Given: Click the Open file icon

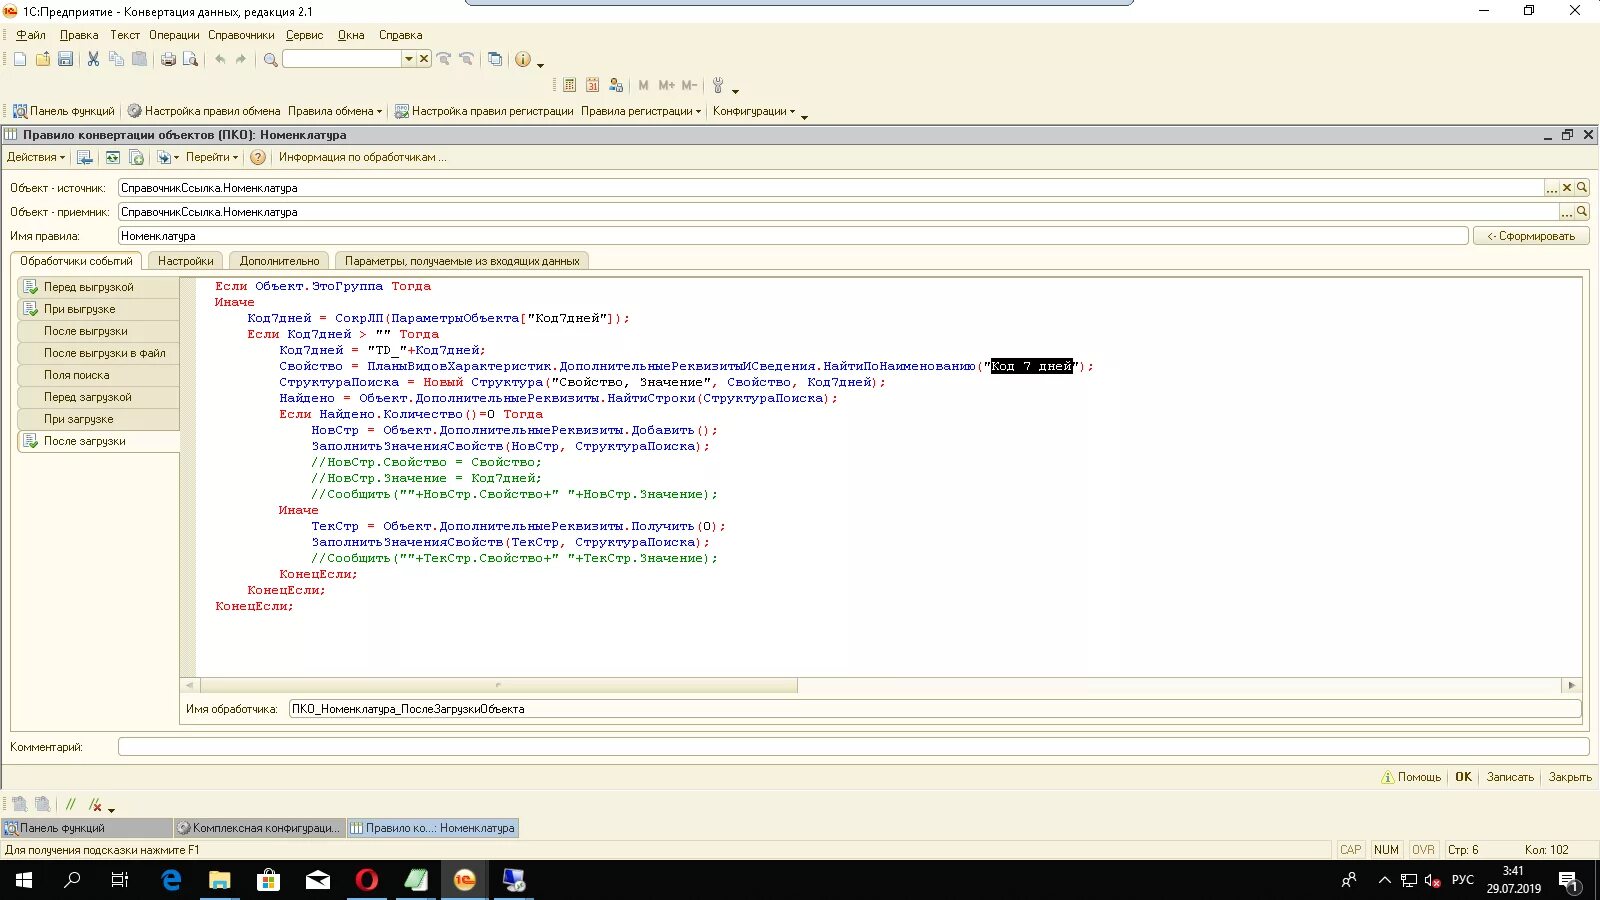Looking at the screenshot, I should click(x=43, y=60).
